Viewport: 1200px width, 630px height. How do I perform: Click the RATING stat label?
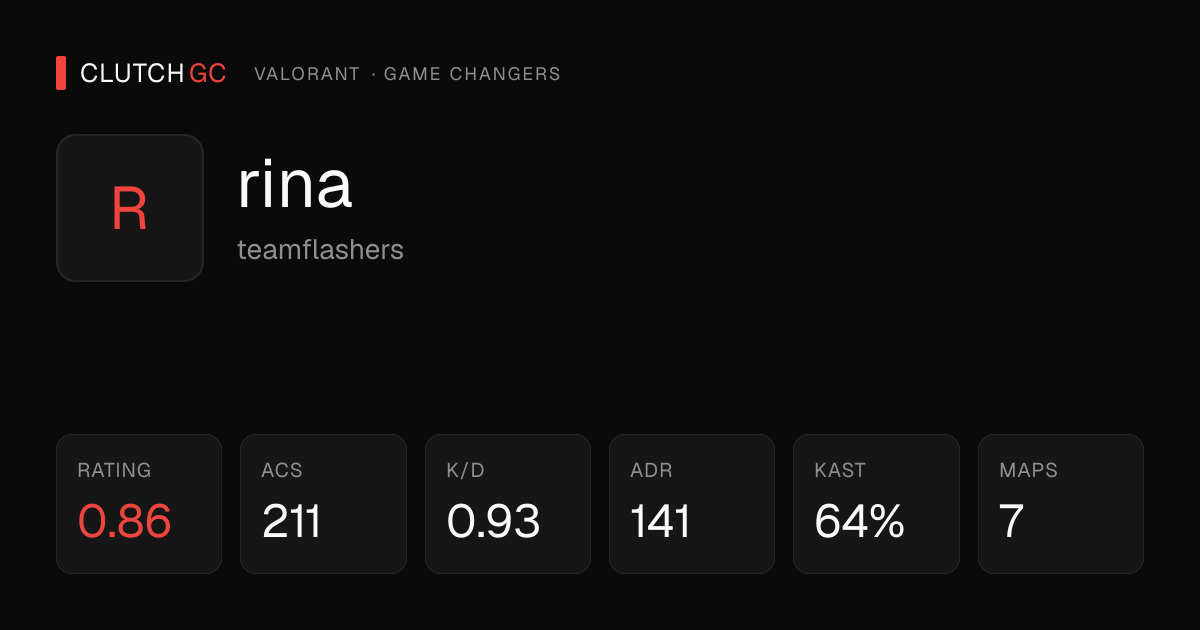point(114,470)
